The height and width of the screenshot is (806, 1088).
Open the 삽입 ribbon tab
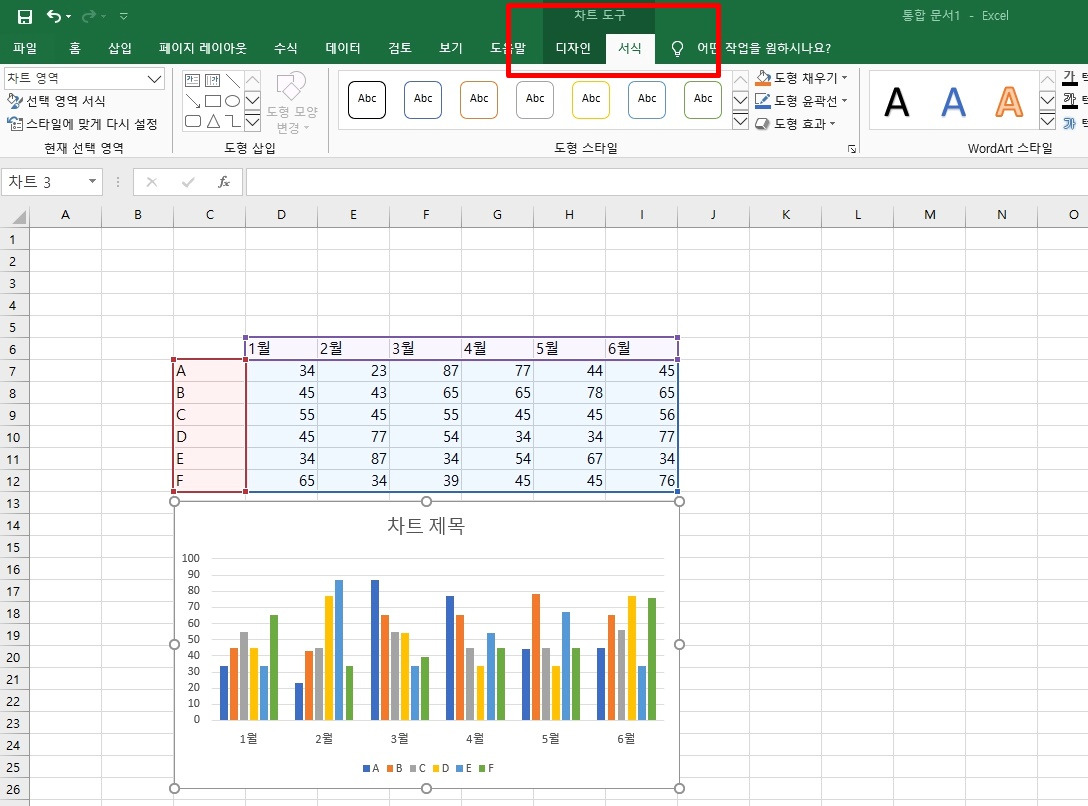[119, 48]
